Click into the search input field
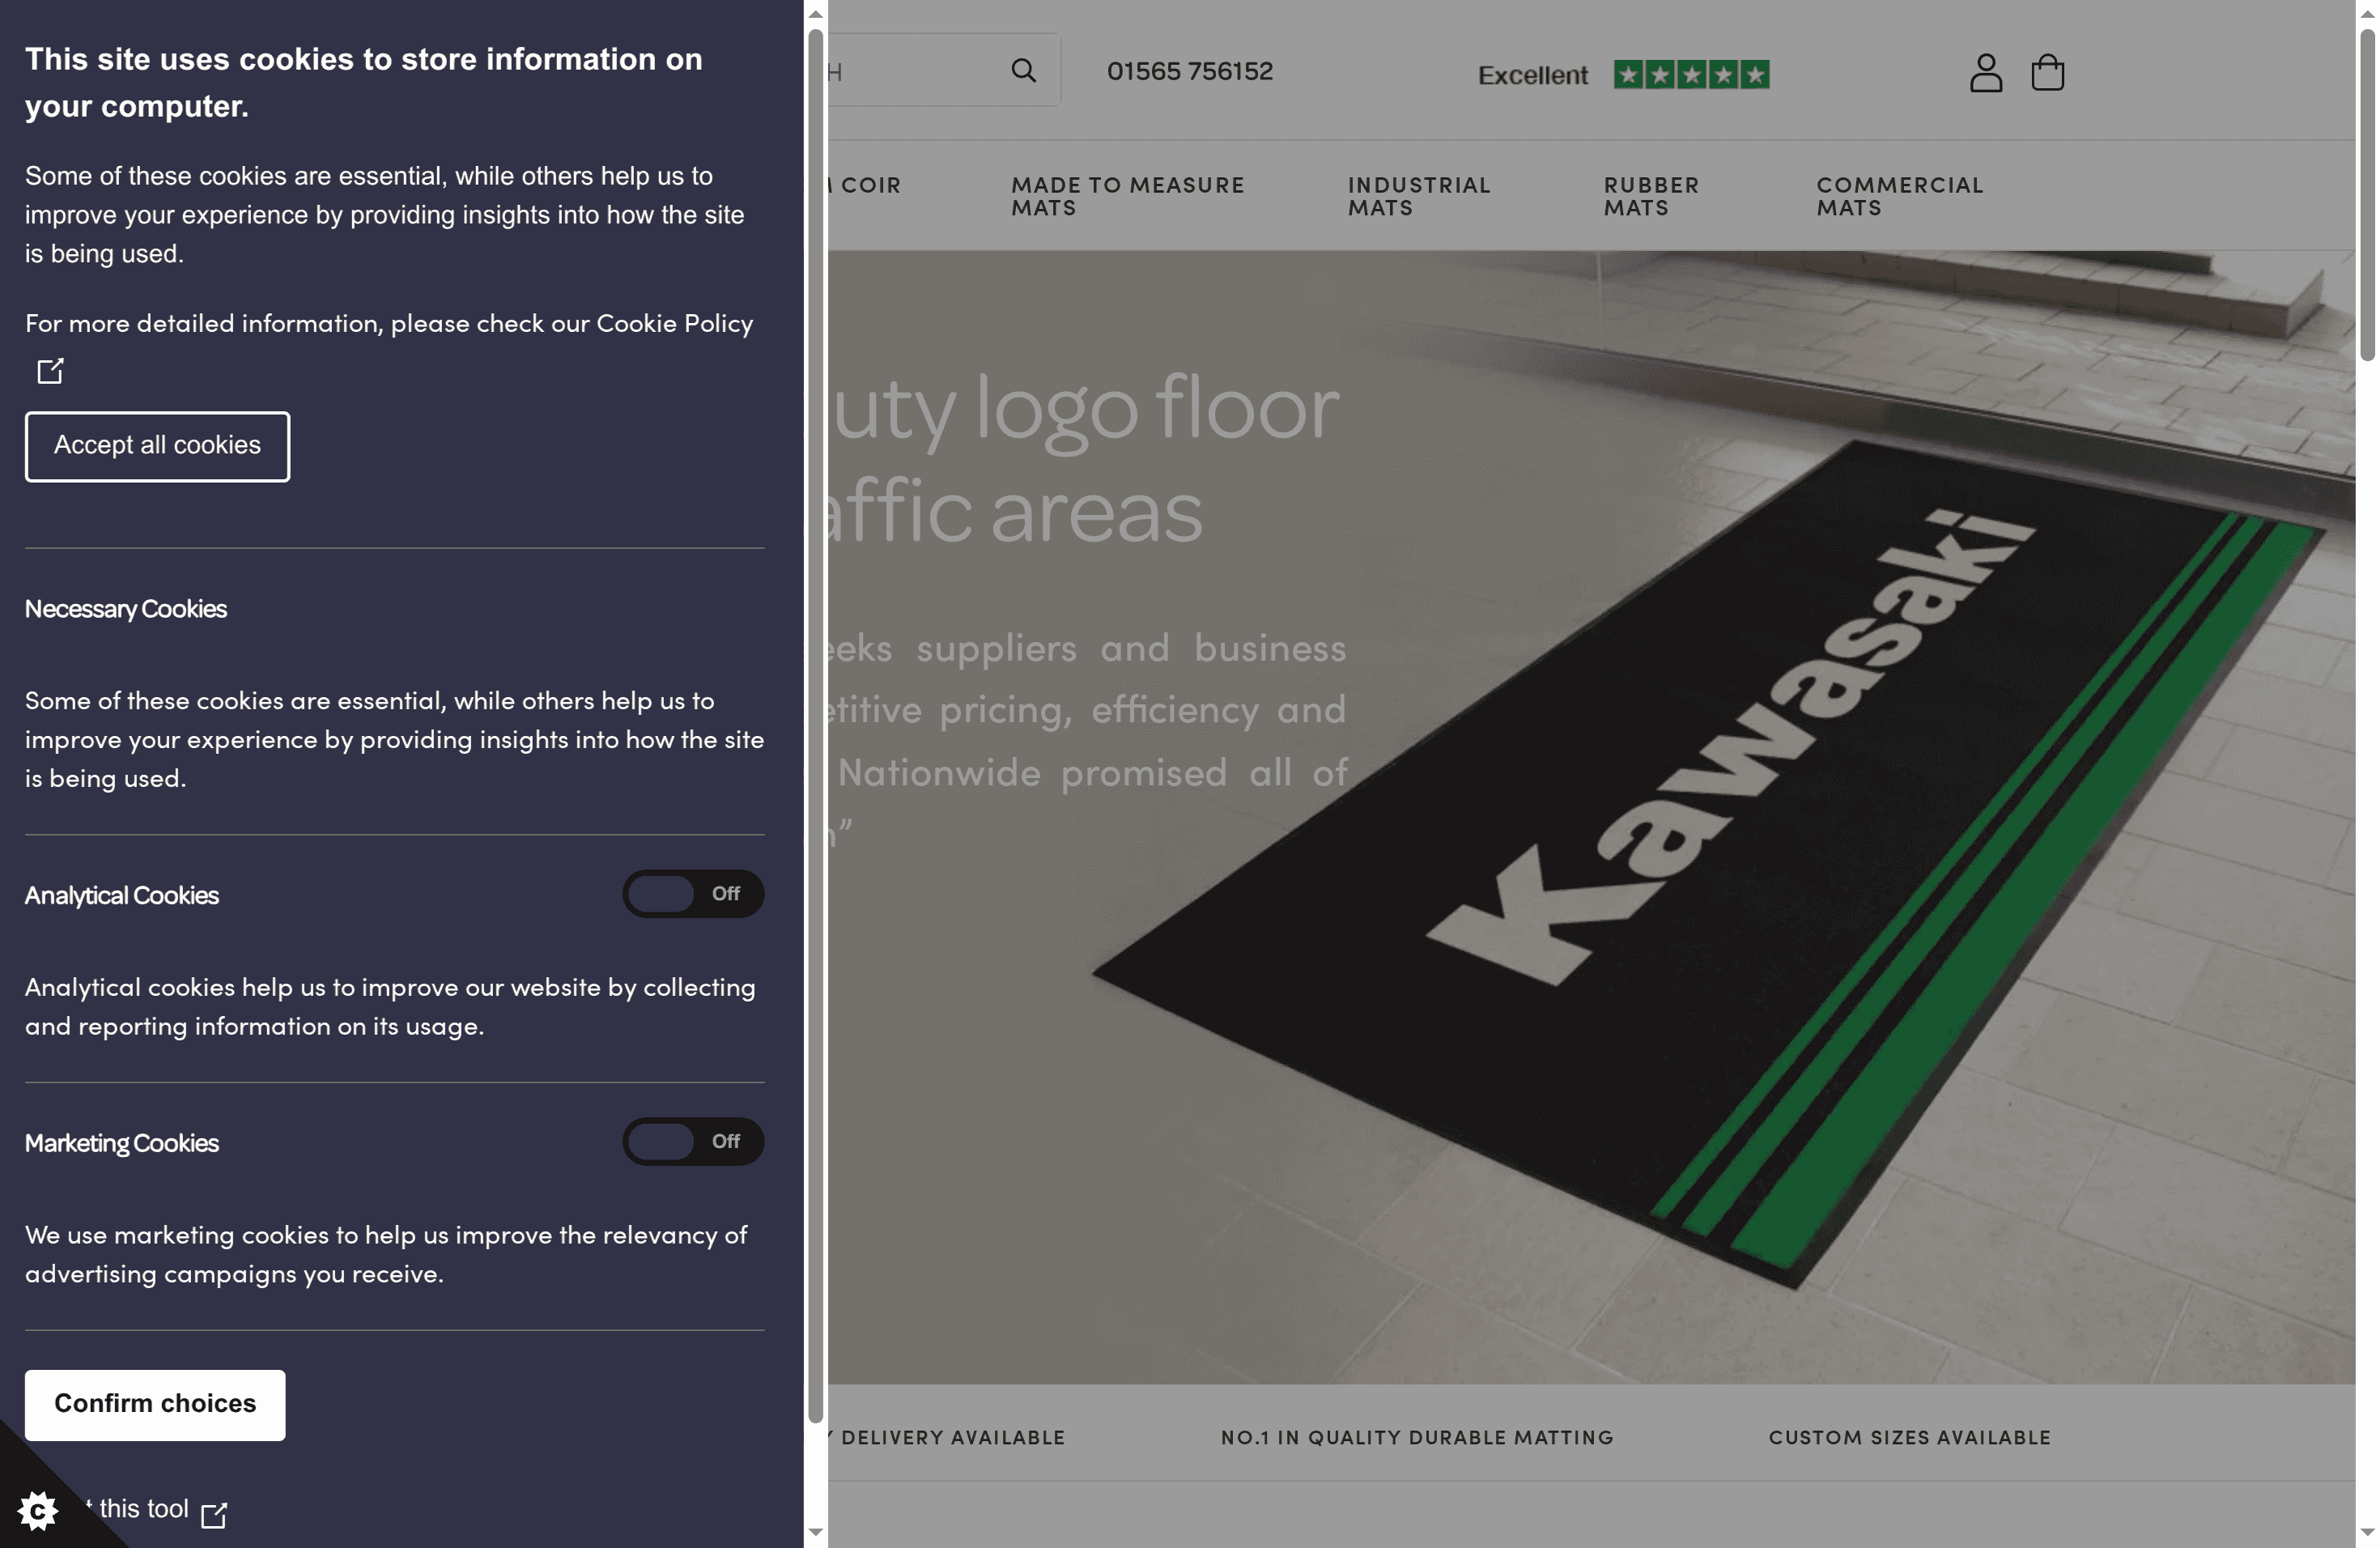Image resolution: width=2380 pixels, height=1548 pixels. point(910,72)
